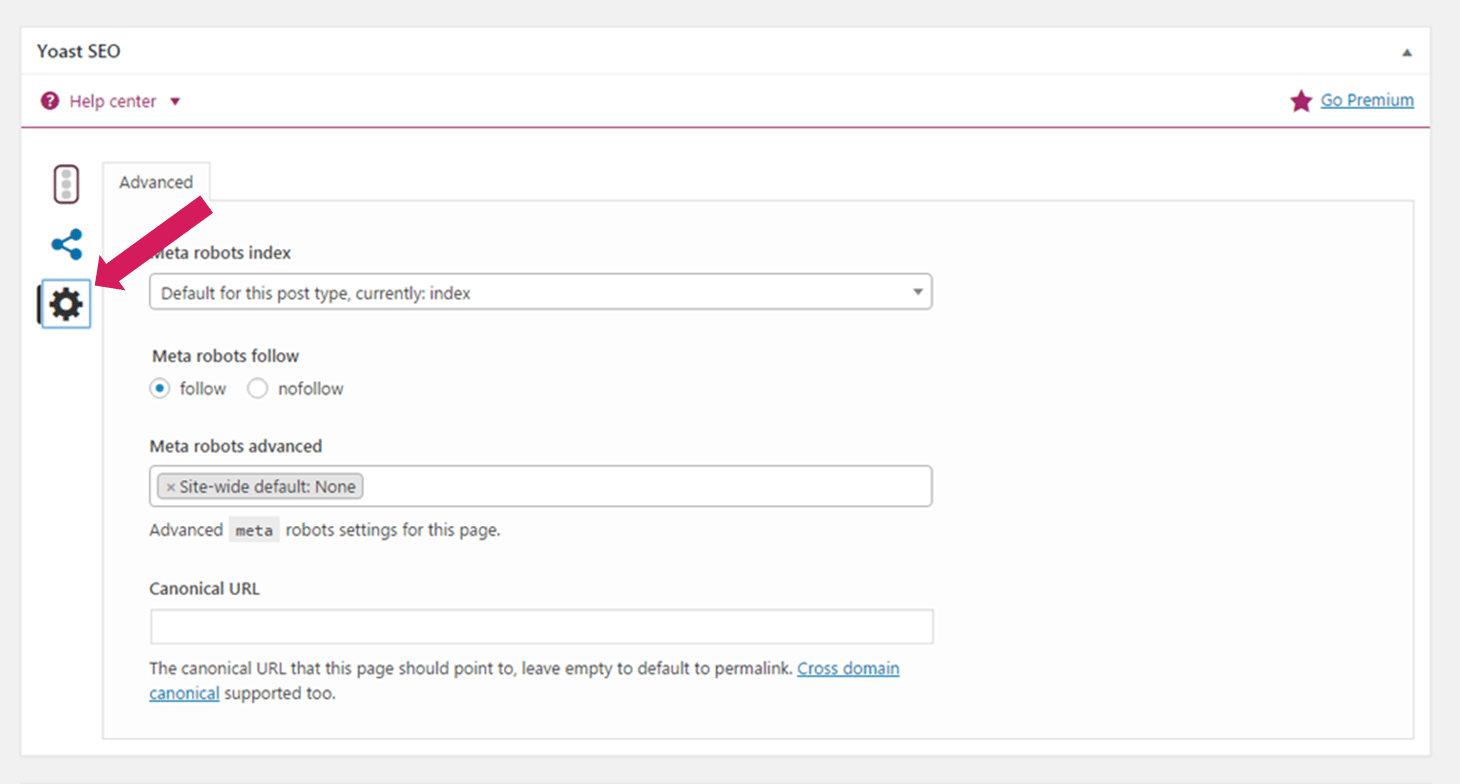Open the Help center link
The image size is (1460, 784).
113,101
